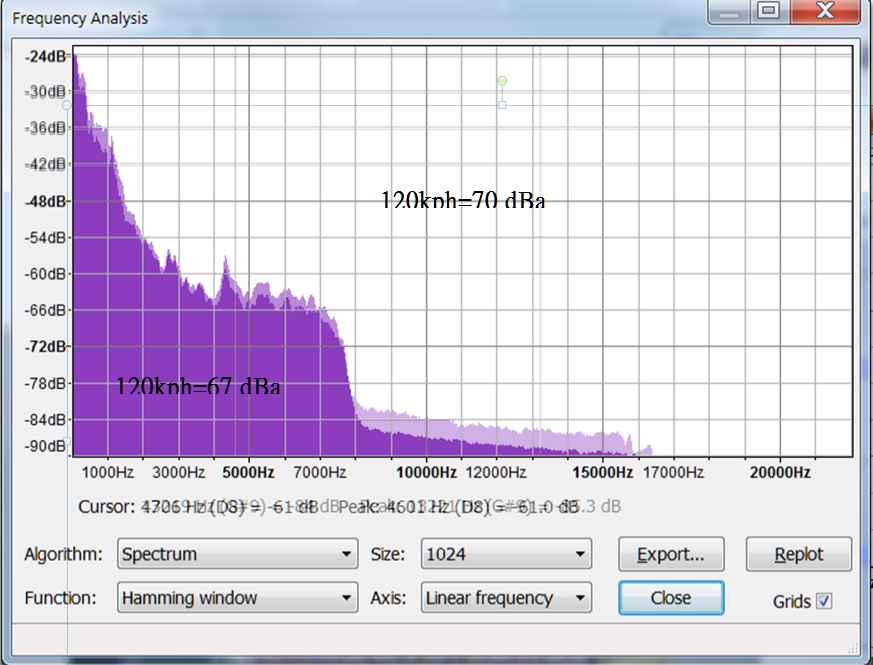The width and height of the screenshot is (873, 665).
Task: Click the -48dB label on the vertical axis
Action: (x=45, y=201)
